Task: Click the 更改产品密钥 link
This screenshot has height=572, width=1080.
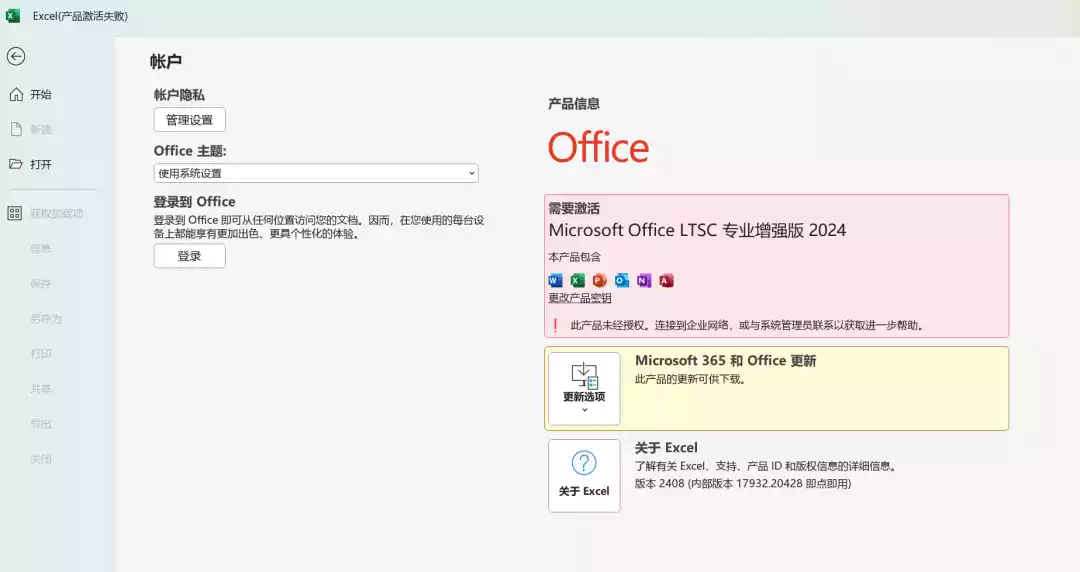Action: (580, 298)
